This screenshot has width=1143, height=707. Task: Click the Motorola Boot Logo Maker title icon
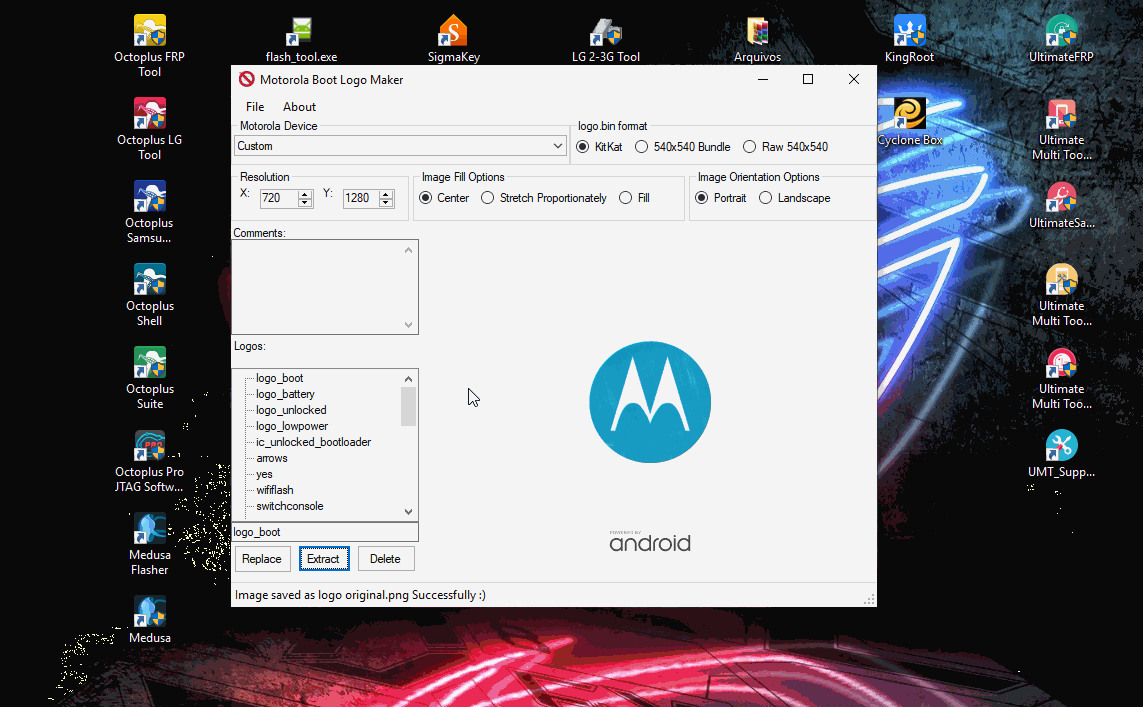246,79
